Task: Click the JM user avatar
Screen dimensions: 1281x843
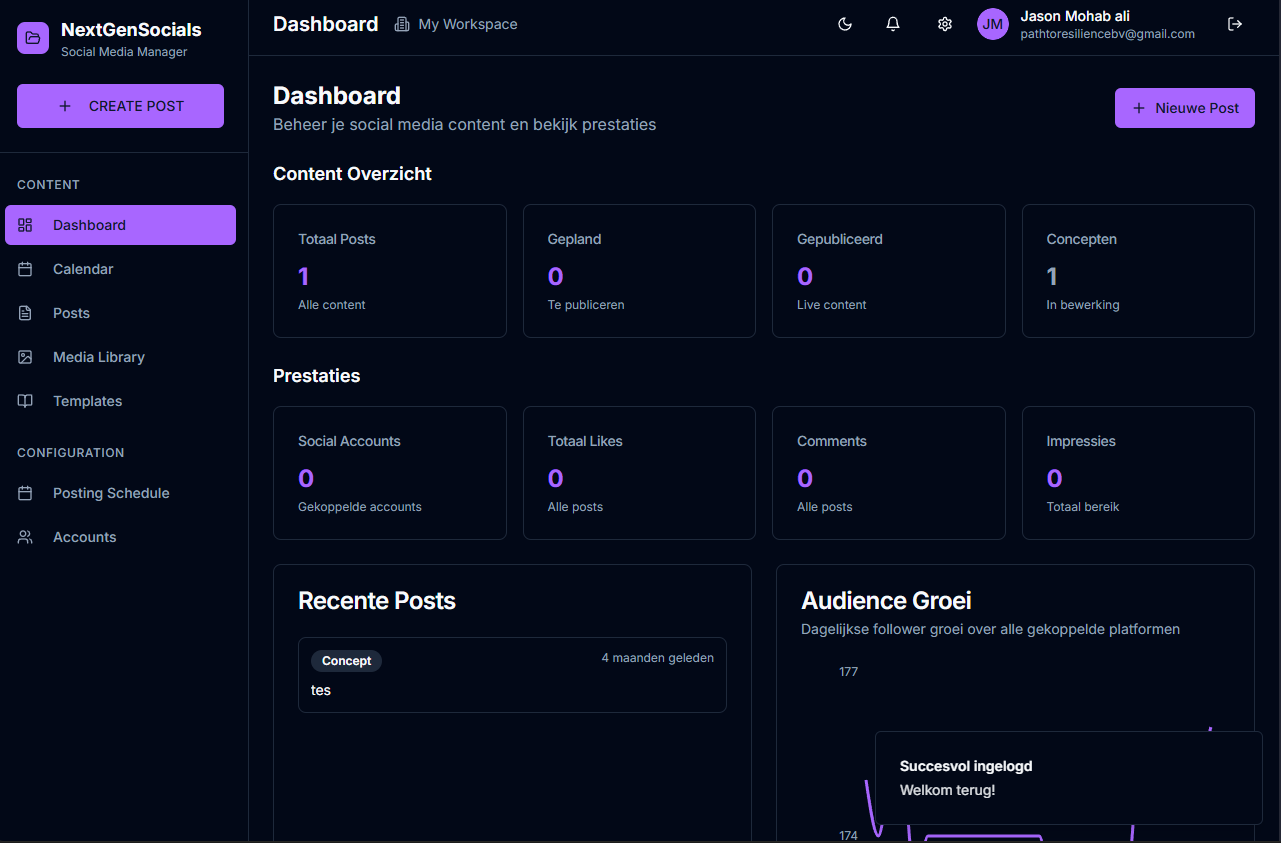Action: pos(992,24)
